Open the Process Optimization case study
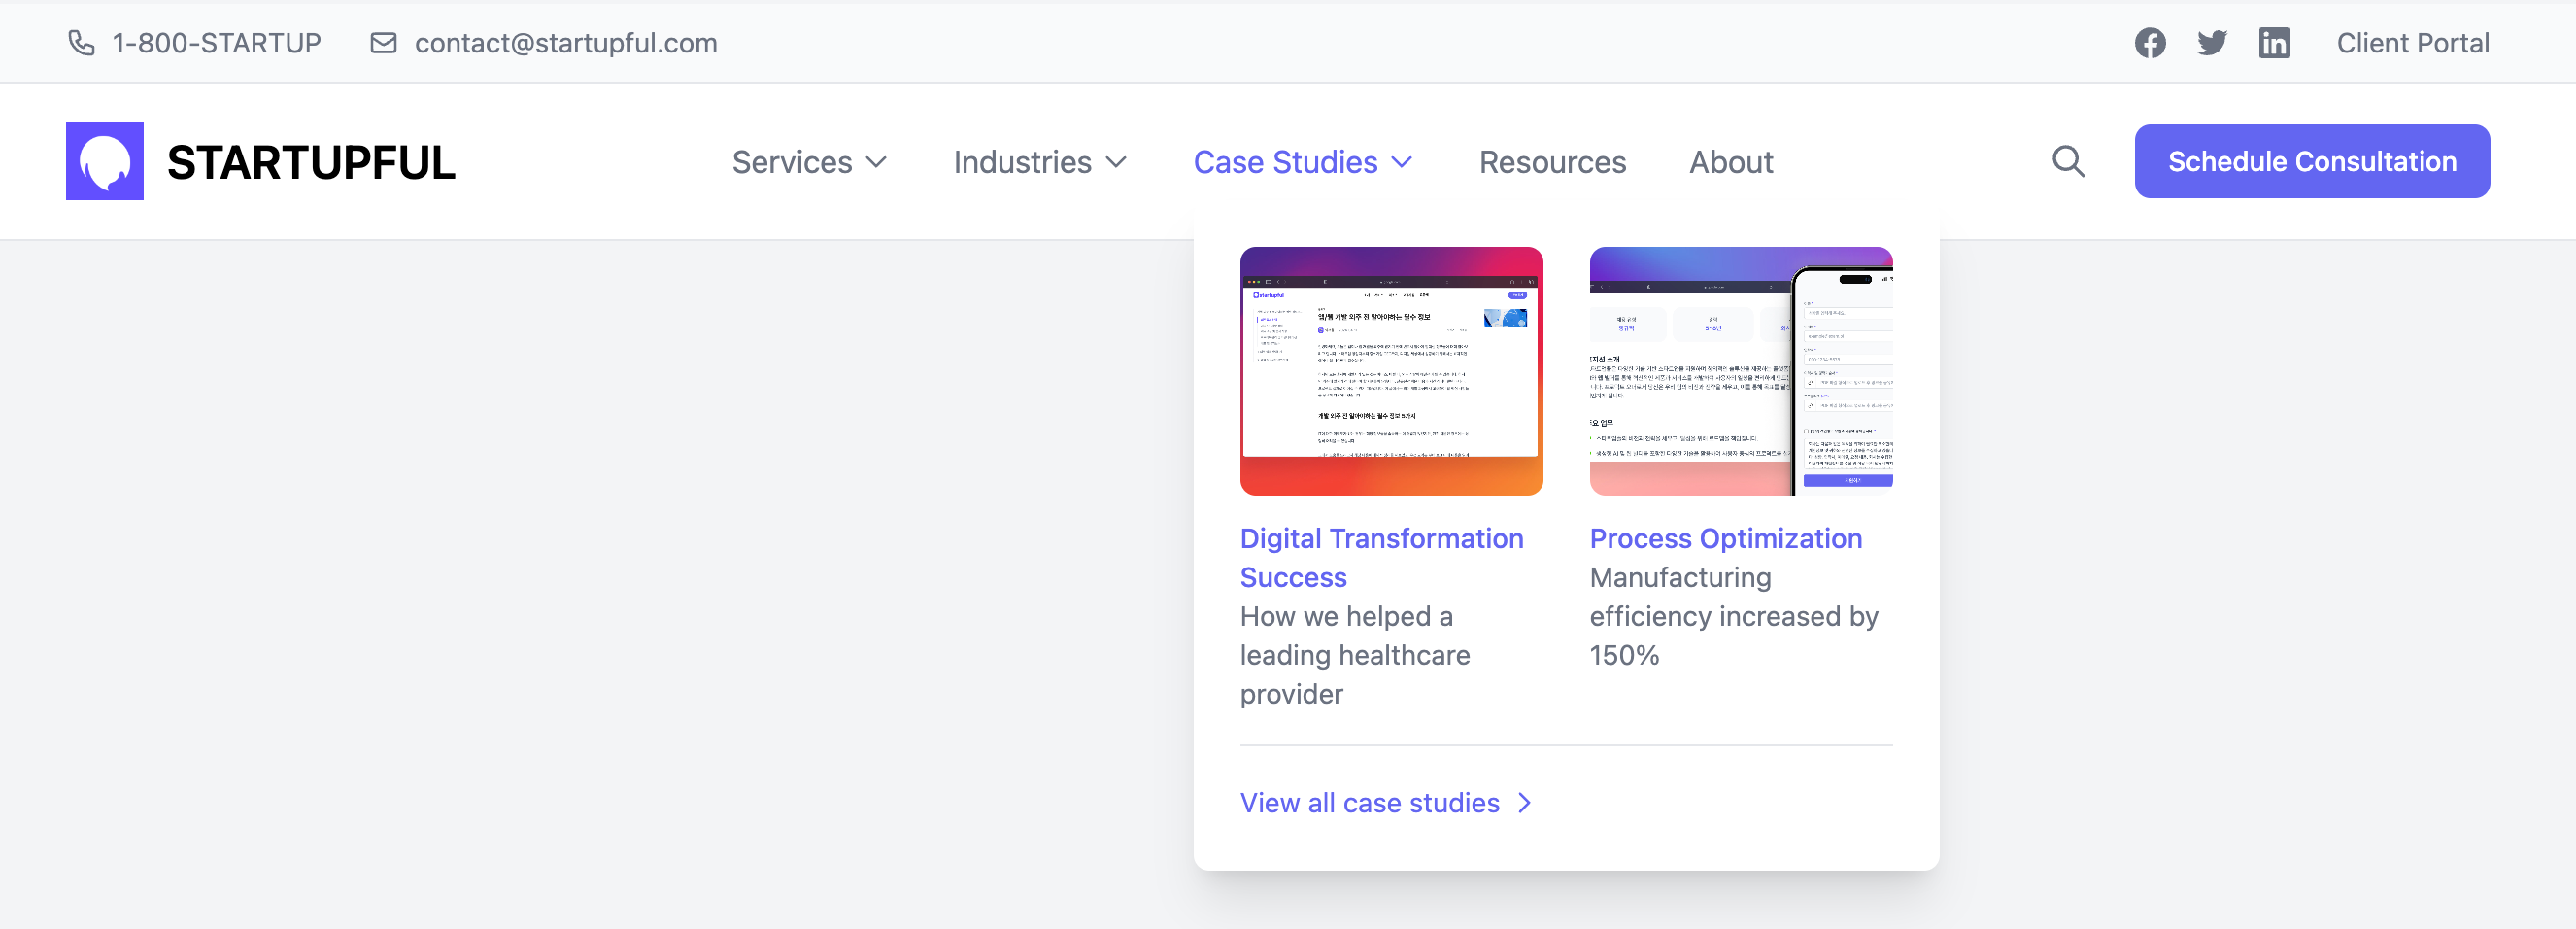Viewport: 2576px width, 929px height. 1725,538
